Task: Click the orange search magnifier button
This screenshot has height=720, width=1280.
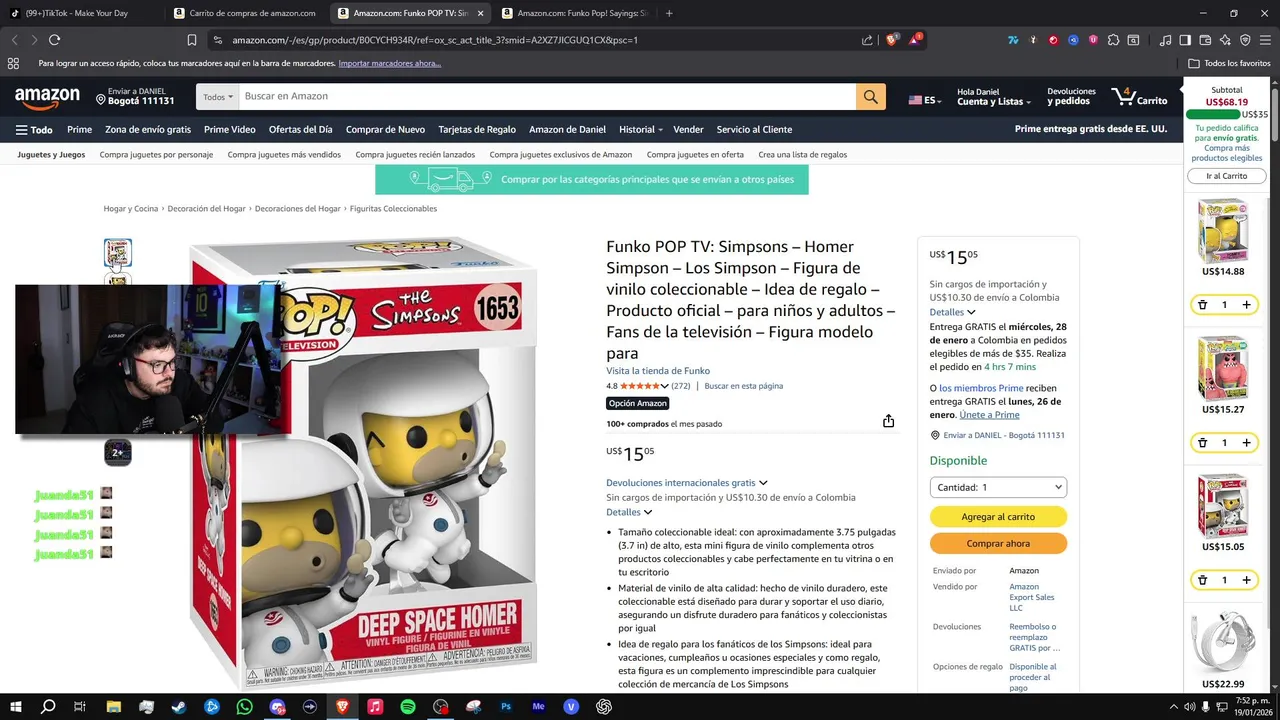Action: pyautogui.click(x=870, y=97)
